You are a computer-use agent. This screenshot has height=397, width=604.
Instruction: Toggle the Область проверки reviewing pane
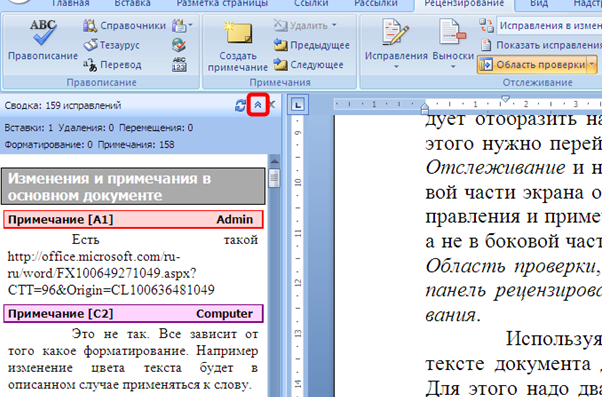[x=533, y=65]
